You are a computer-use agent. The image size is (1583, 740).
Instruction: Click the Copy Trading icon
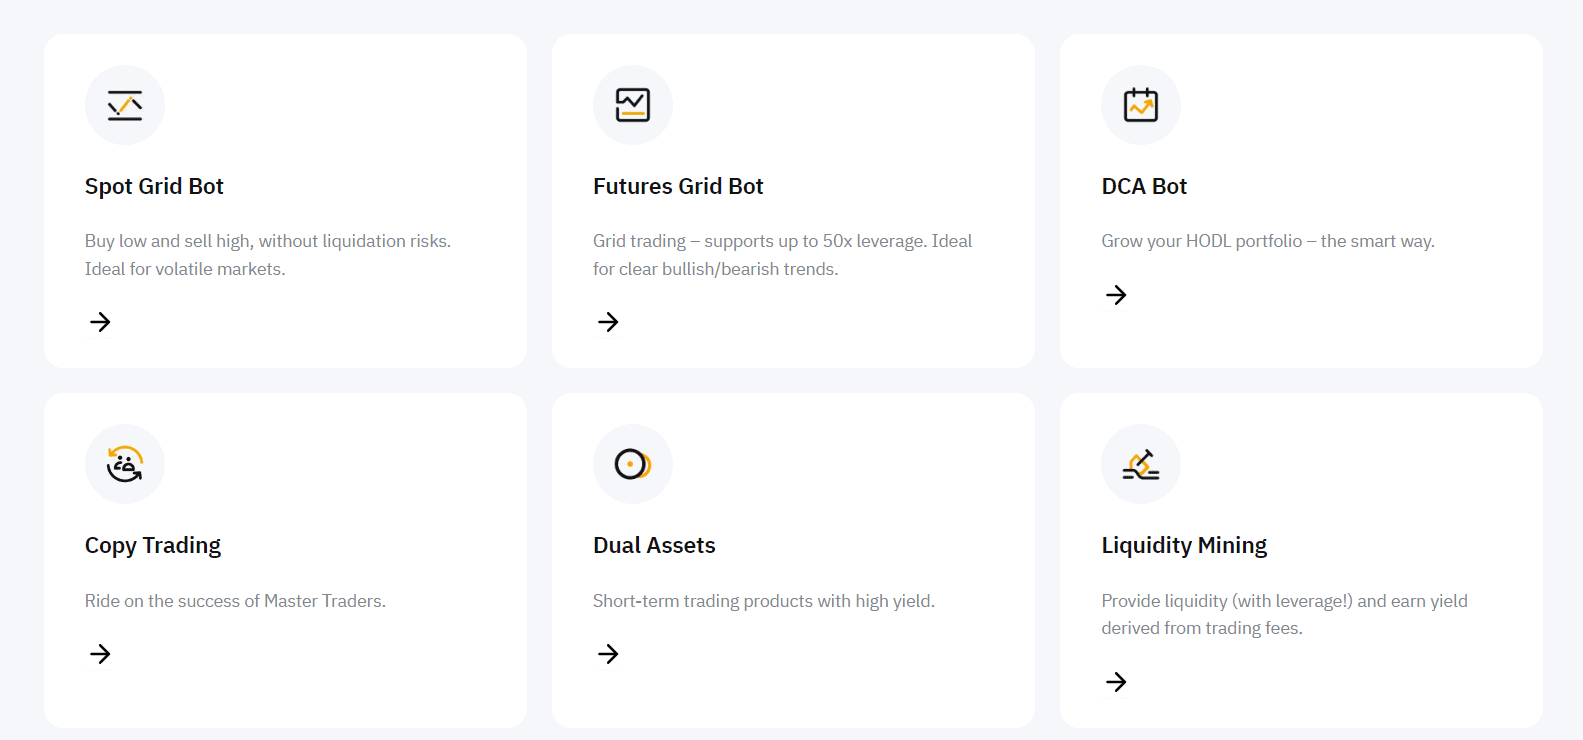click(x=125, y=464)
